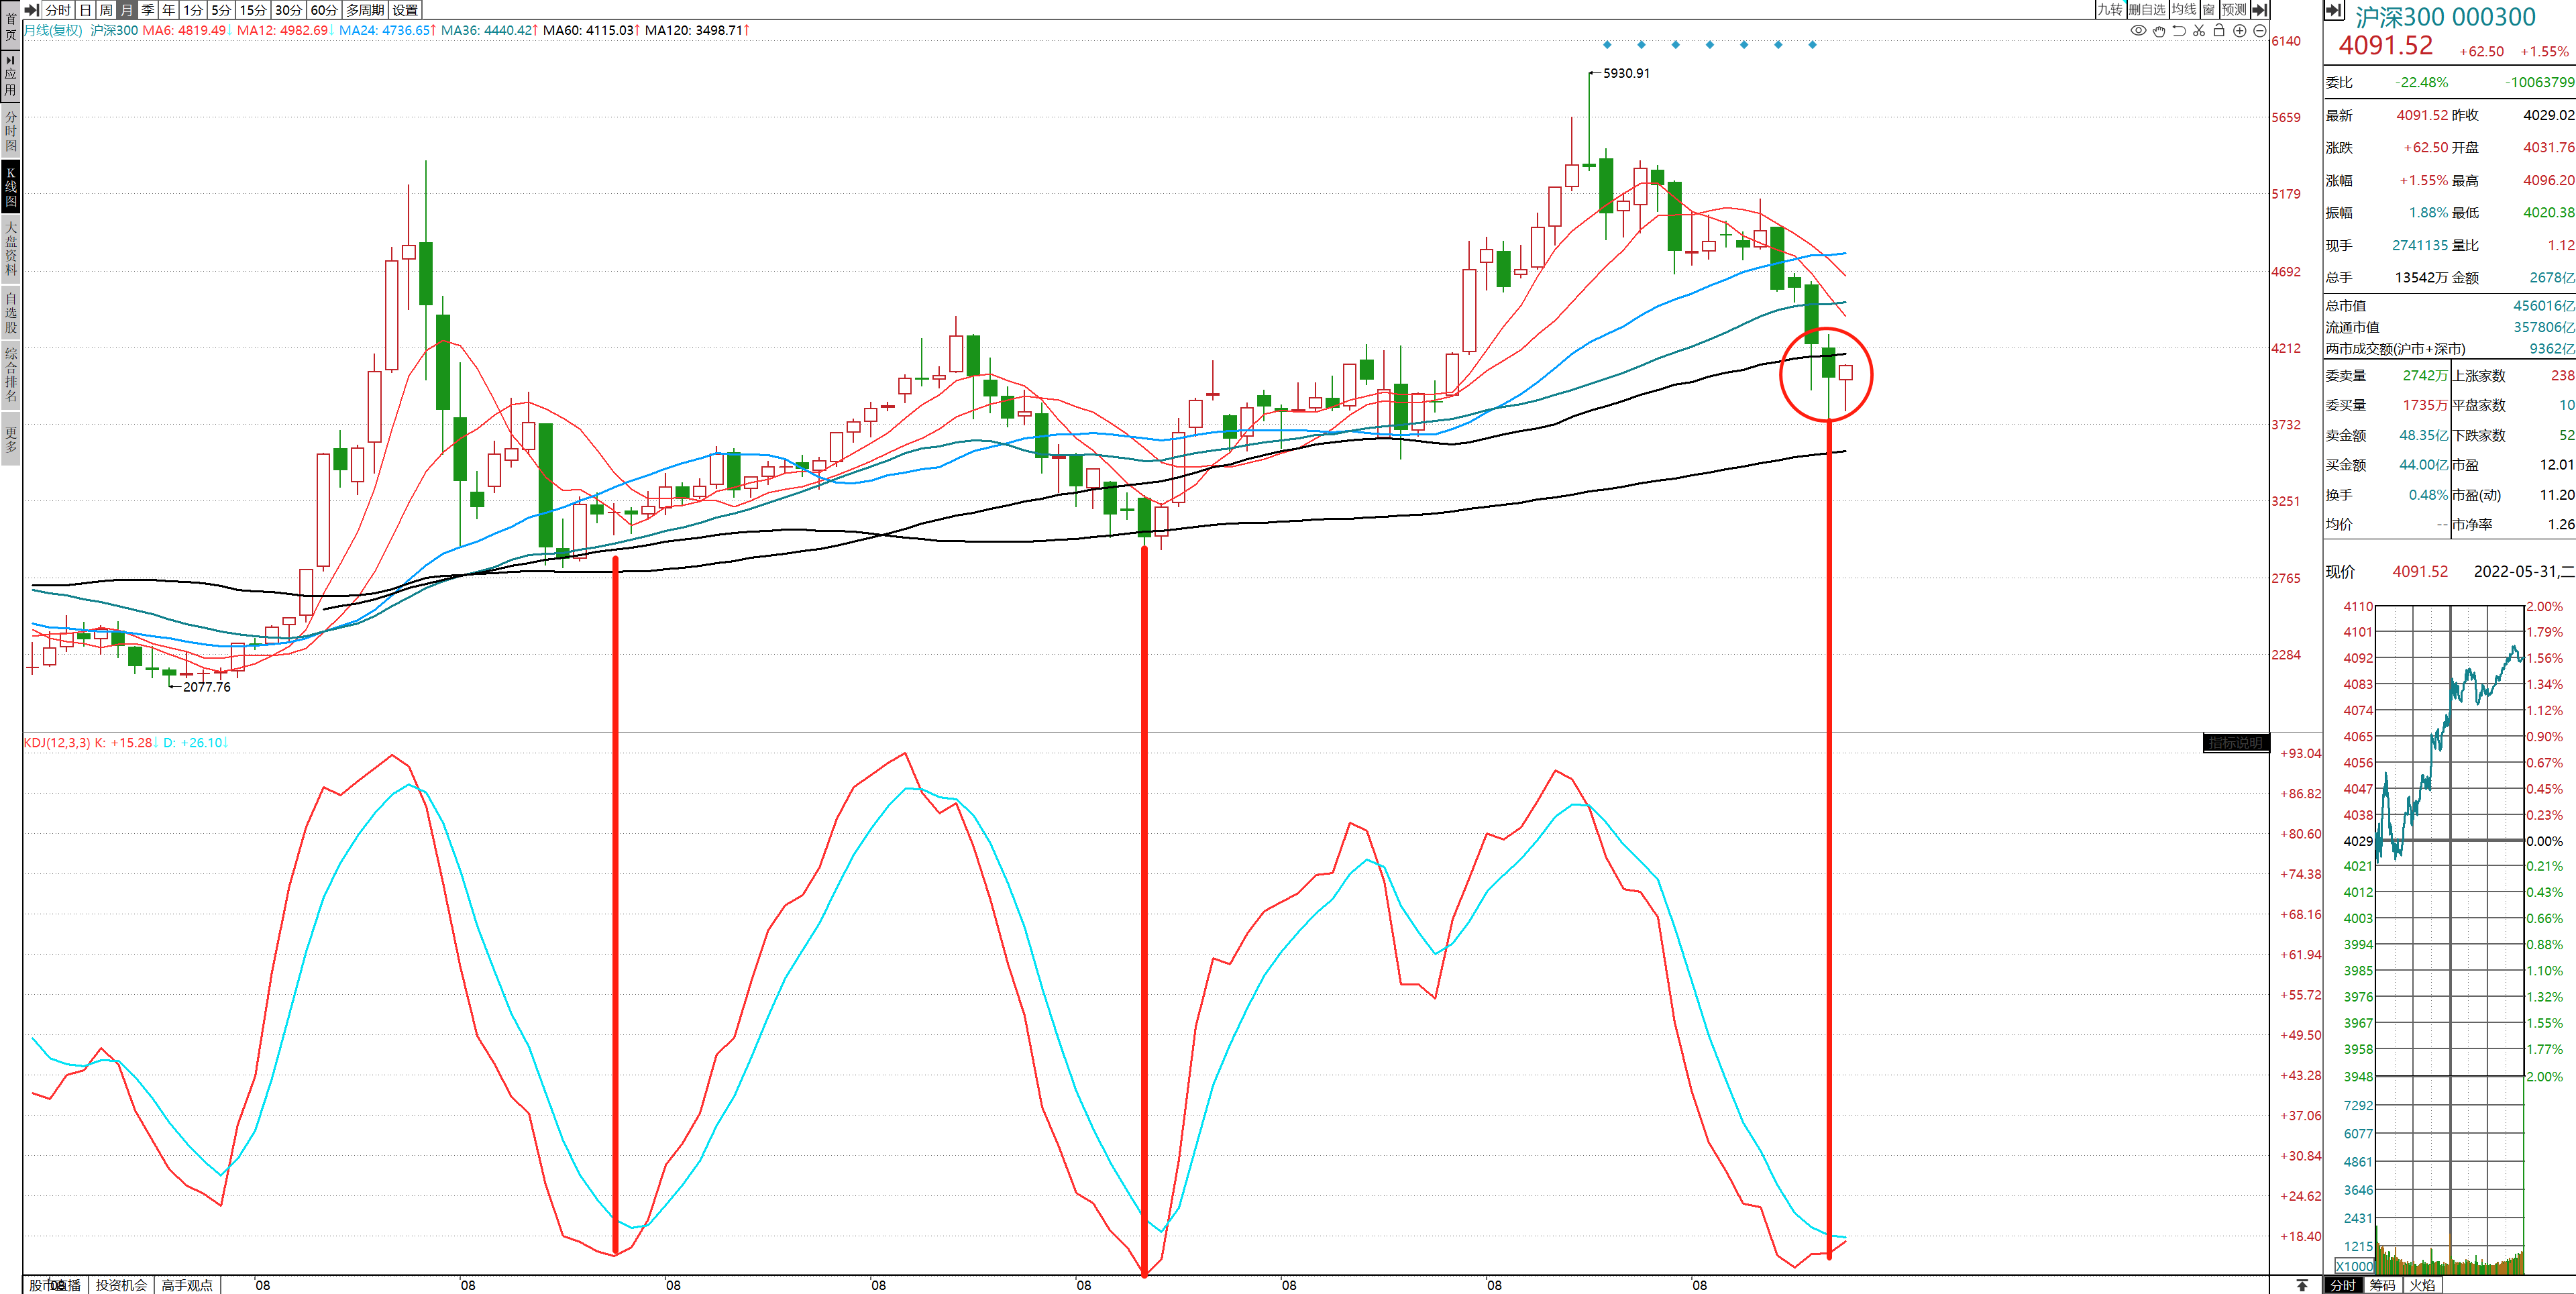Open the 筹码 chips tab
Screen dimensions: 2576x1294
pyautogui.click(x=2382, y=1285)
